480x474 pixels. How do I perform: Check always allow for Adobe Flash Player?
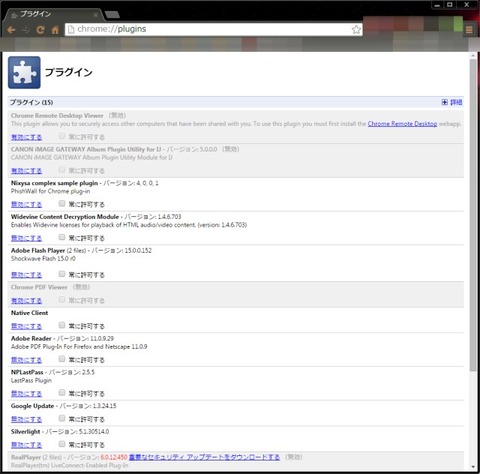click(62, 274)
